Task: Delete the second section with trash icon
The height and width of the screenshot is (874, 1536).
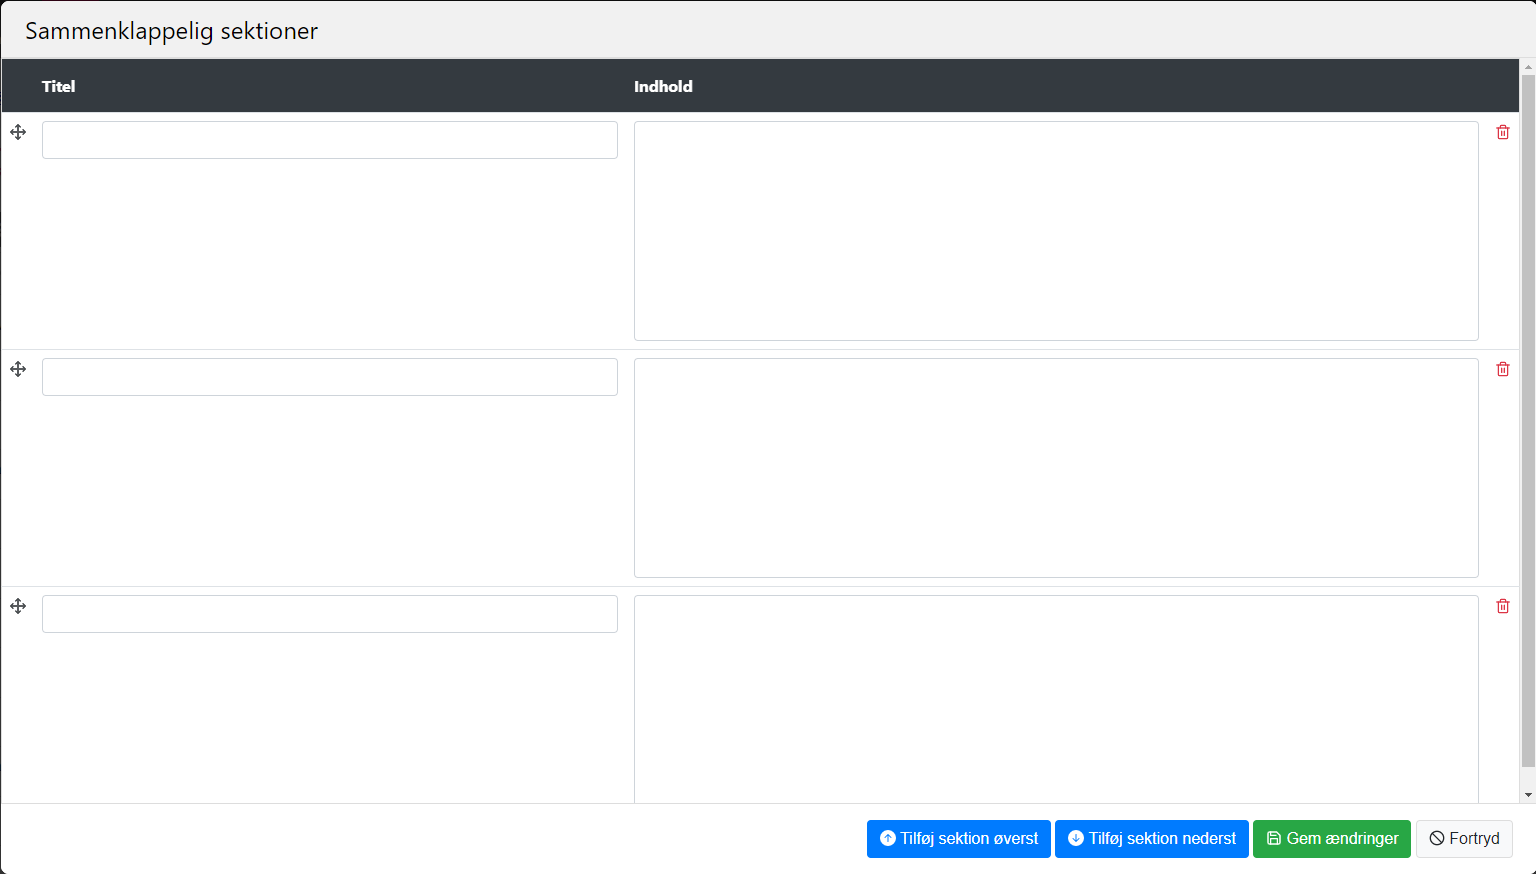Action: [1502, 369]
